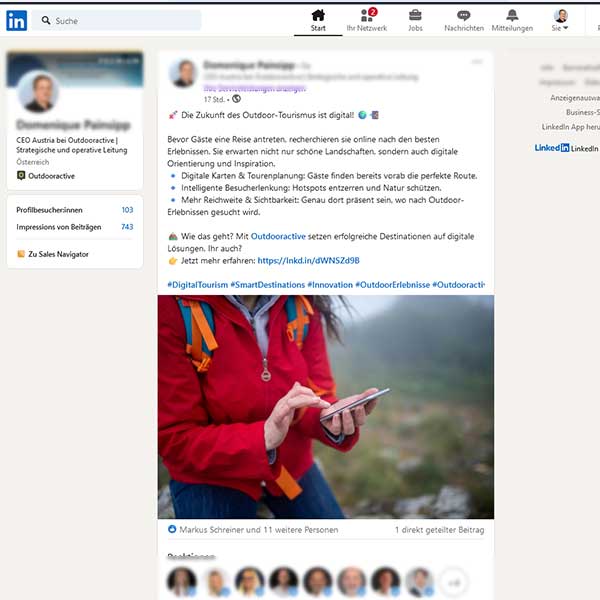Click hashtag #DigitalTourism
The image size is (600, 600).
(x=197, y=285)
